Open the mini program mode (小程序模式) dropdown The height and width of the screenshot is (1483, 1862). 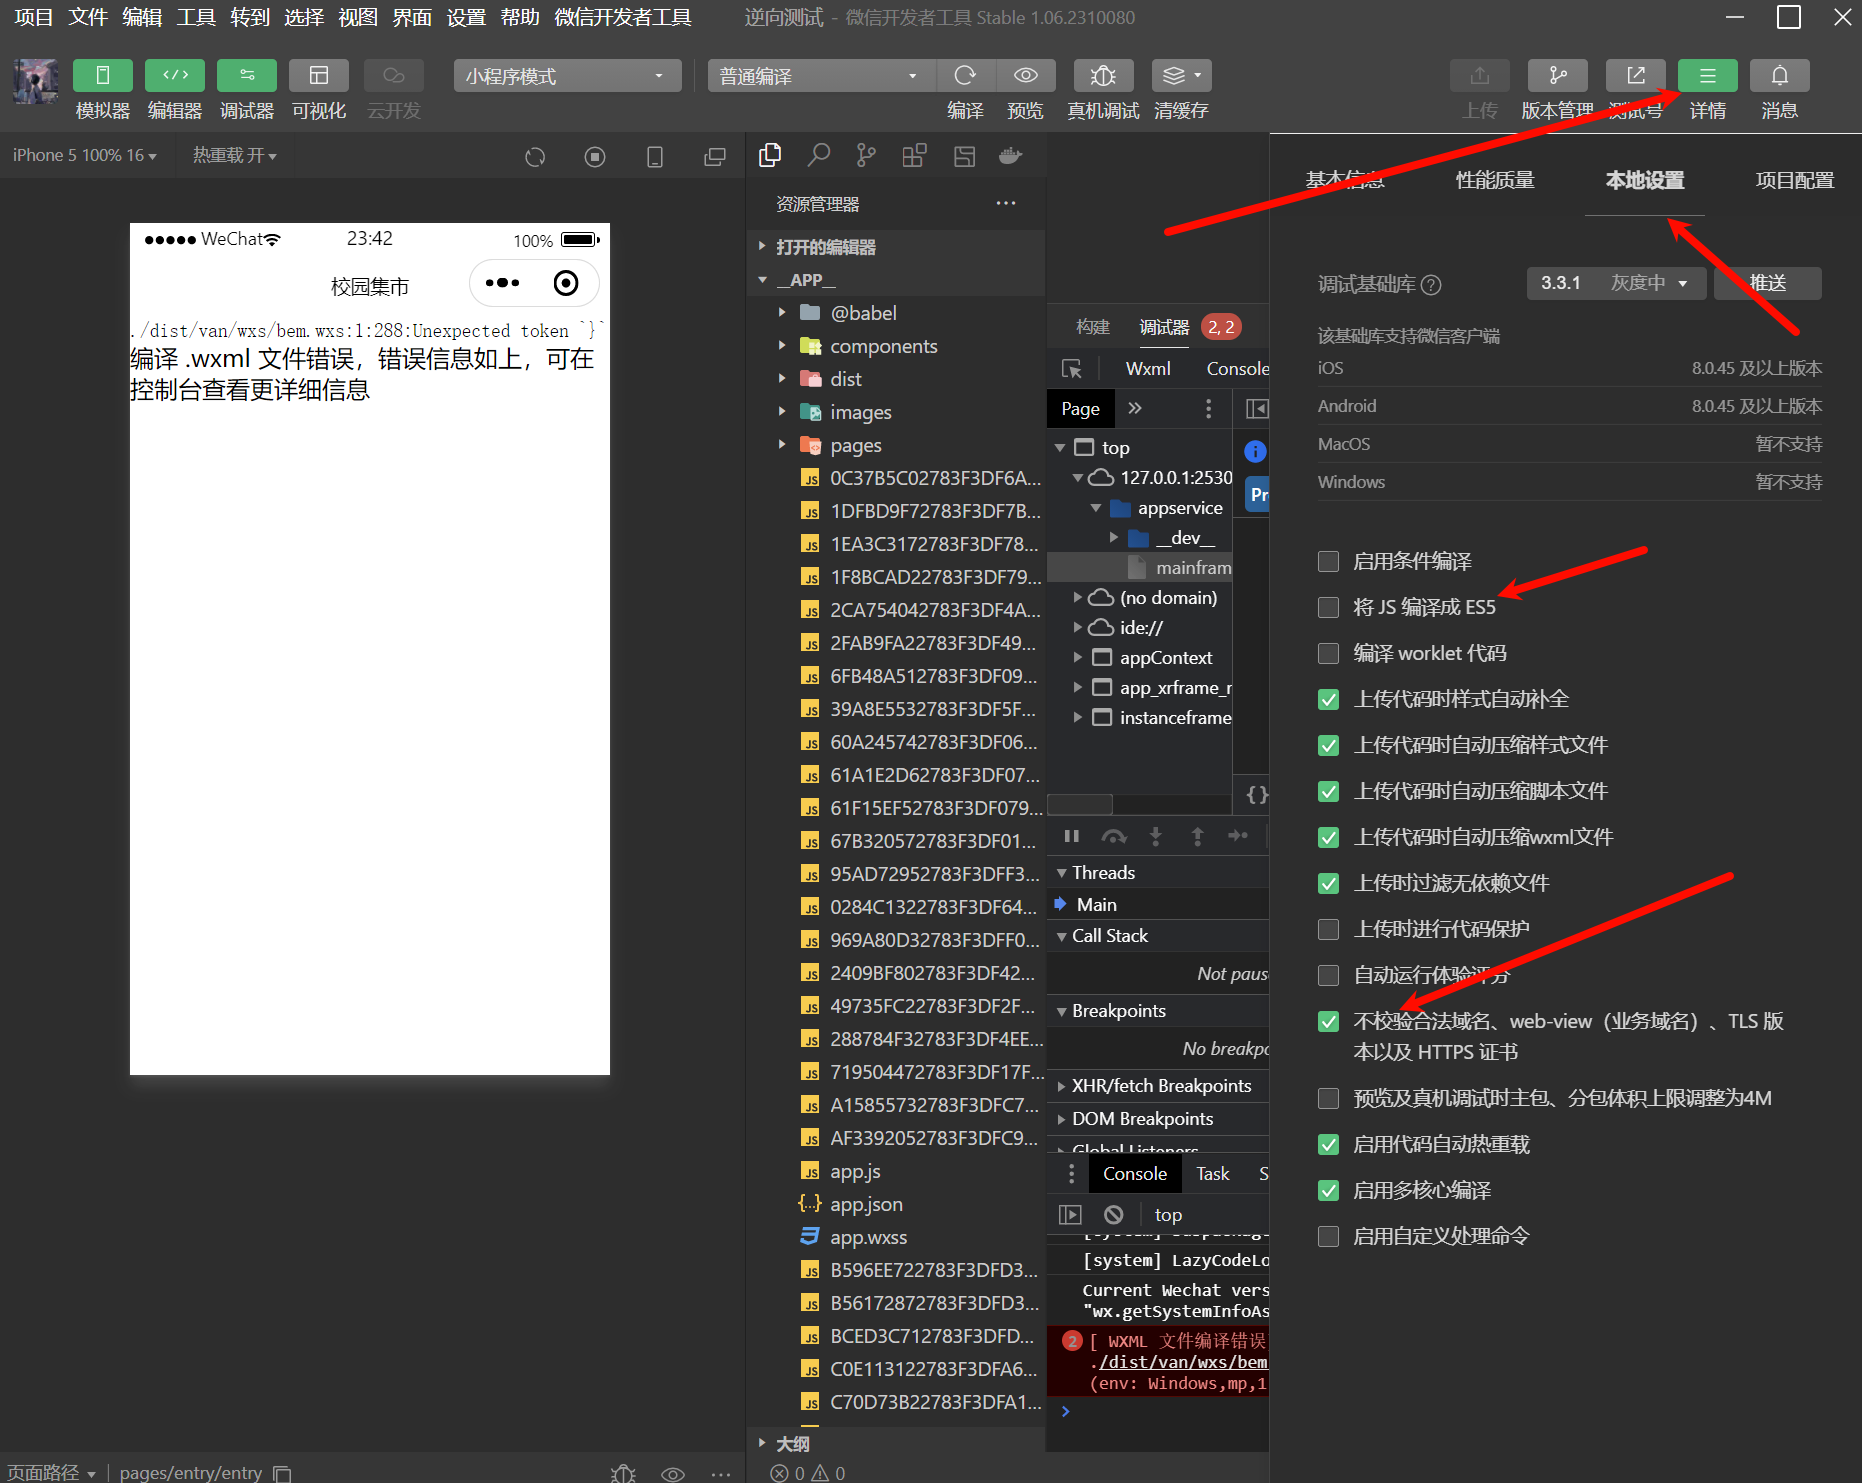click(567, 76)
